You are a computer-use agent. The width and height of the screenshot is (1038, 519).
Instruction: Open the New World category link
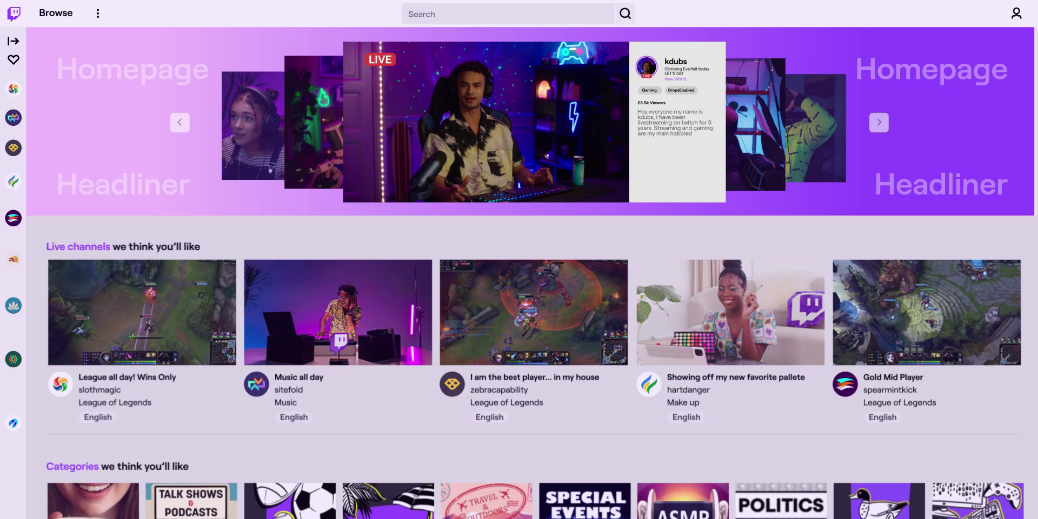(676, 78)
